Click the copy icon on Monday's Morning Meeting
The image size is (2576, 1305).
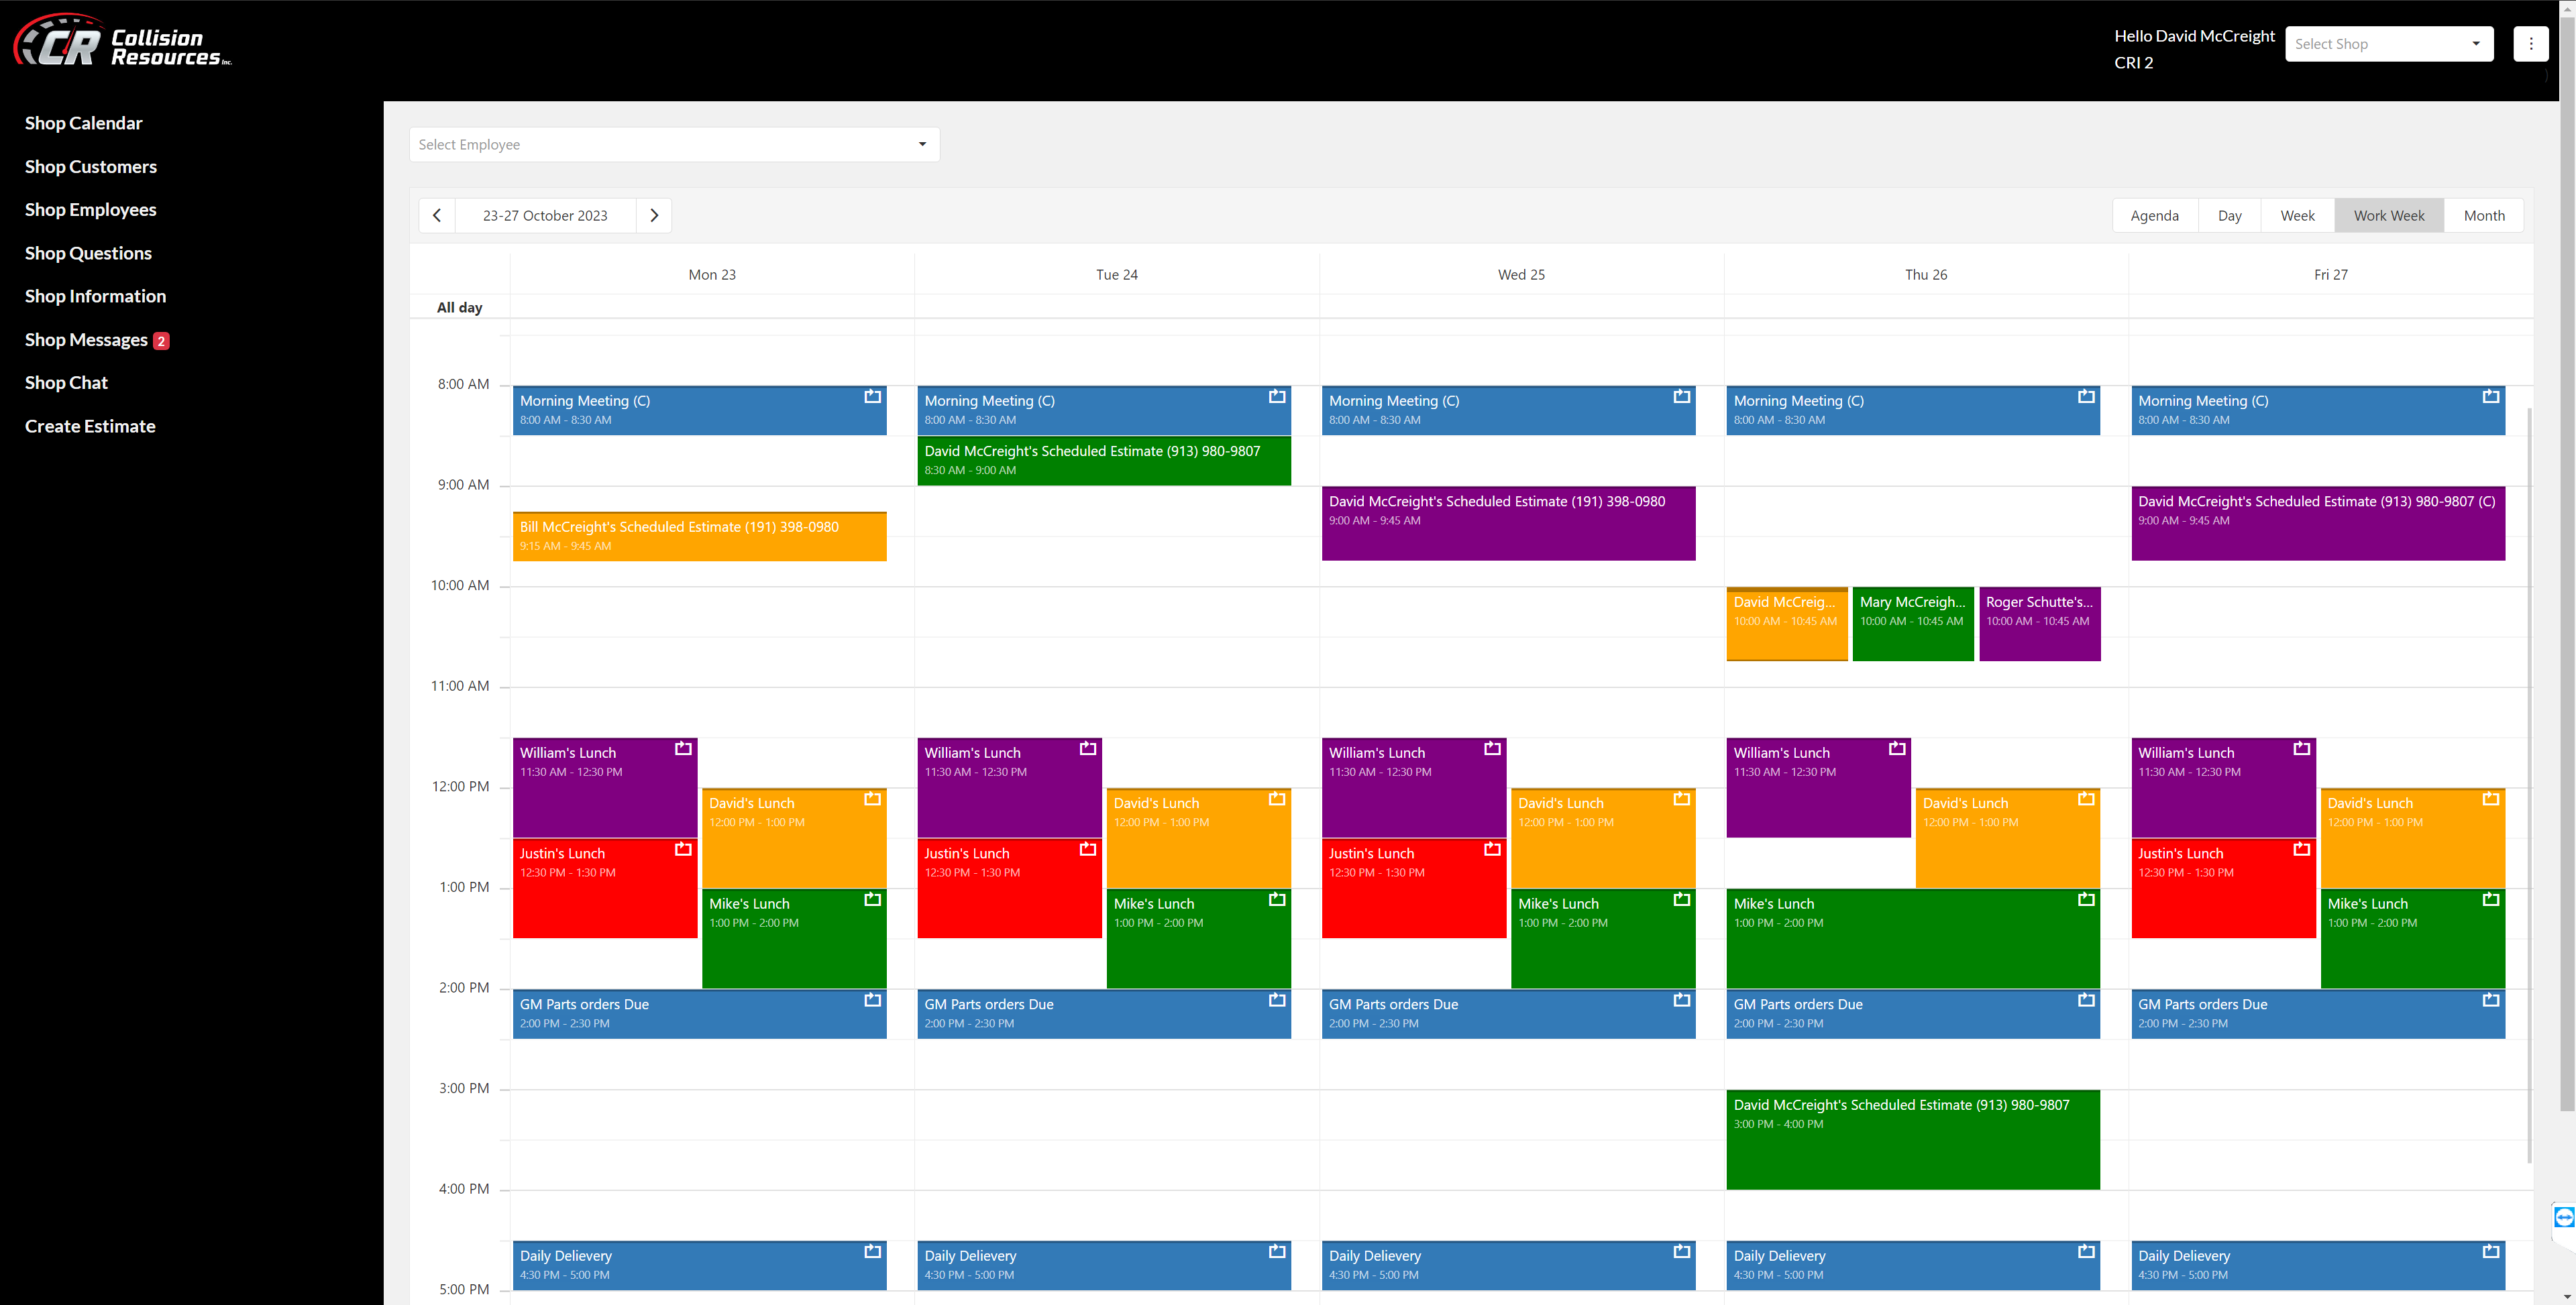(x=872, y=396)
